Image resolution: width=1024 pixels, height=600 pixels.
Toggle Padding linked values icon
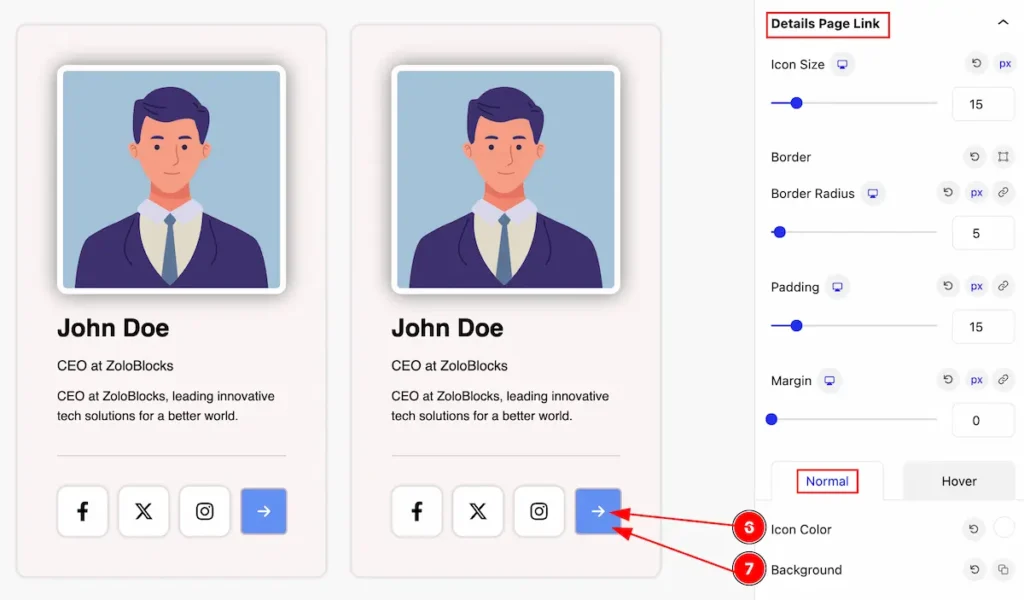(x=1003, y=286)
